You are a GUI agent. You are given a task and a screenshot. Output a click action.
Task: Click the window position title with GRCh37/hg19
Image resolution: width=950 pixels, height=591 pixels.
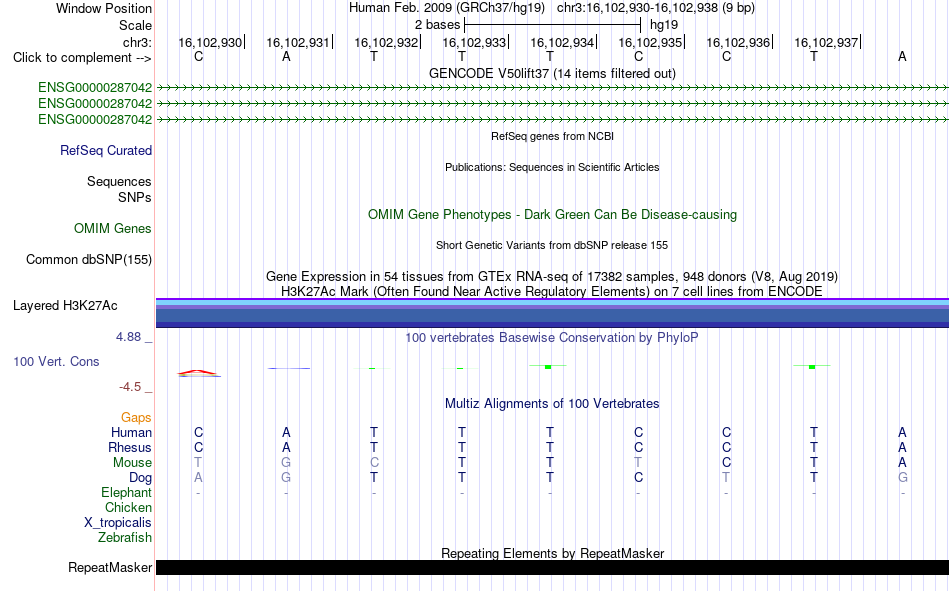tap(551, 8)
